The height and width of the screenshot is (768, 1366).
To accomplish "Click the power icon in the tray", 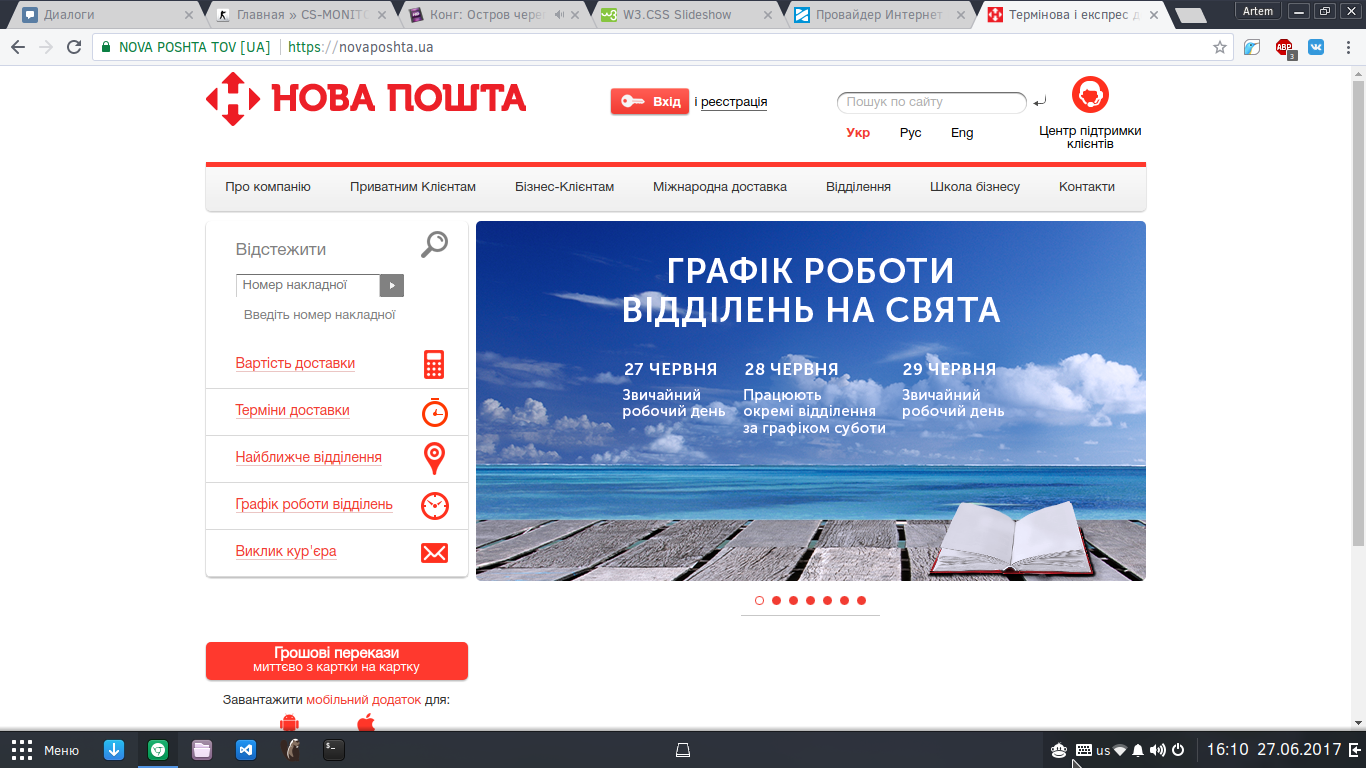I will (1178, 750).
